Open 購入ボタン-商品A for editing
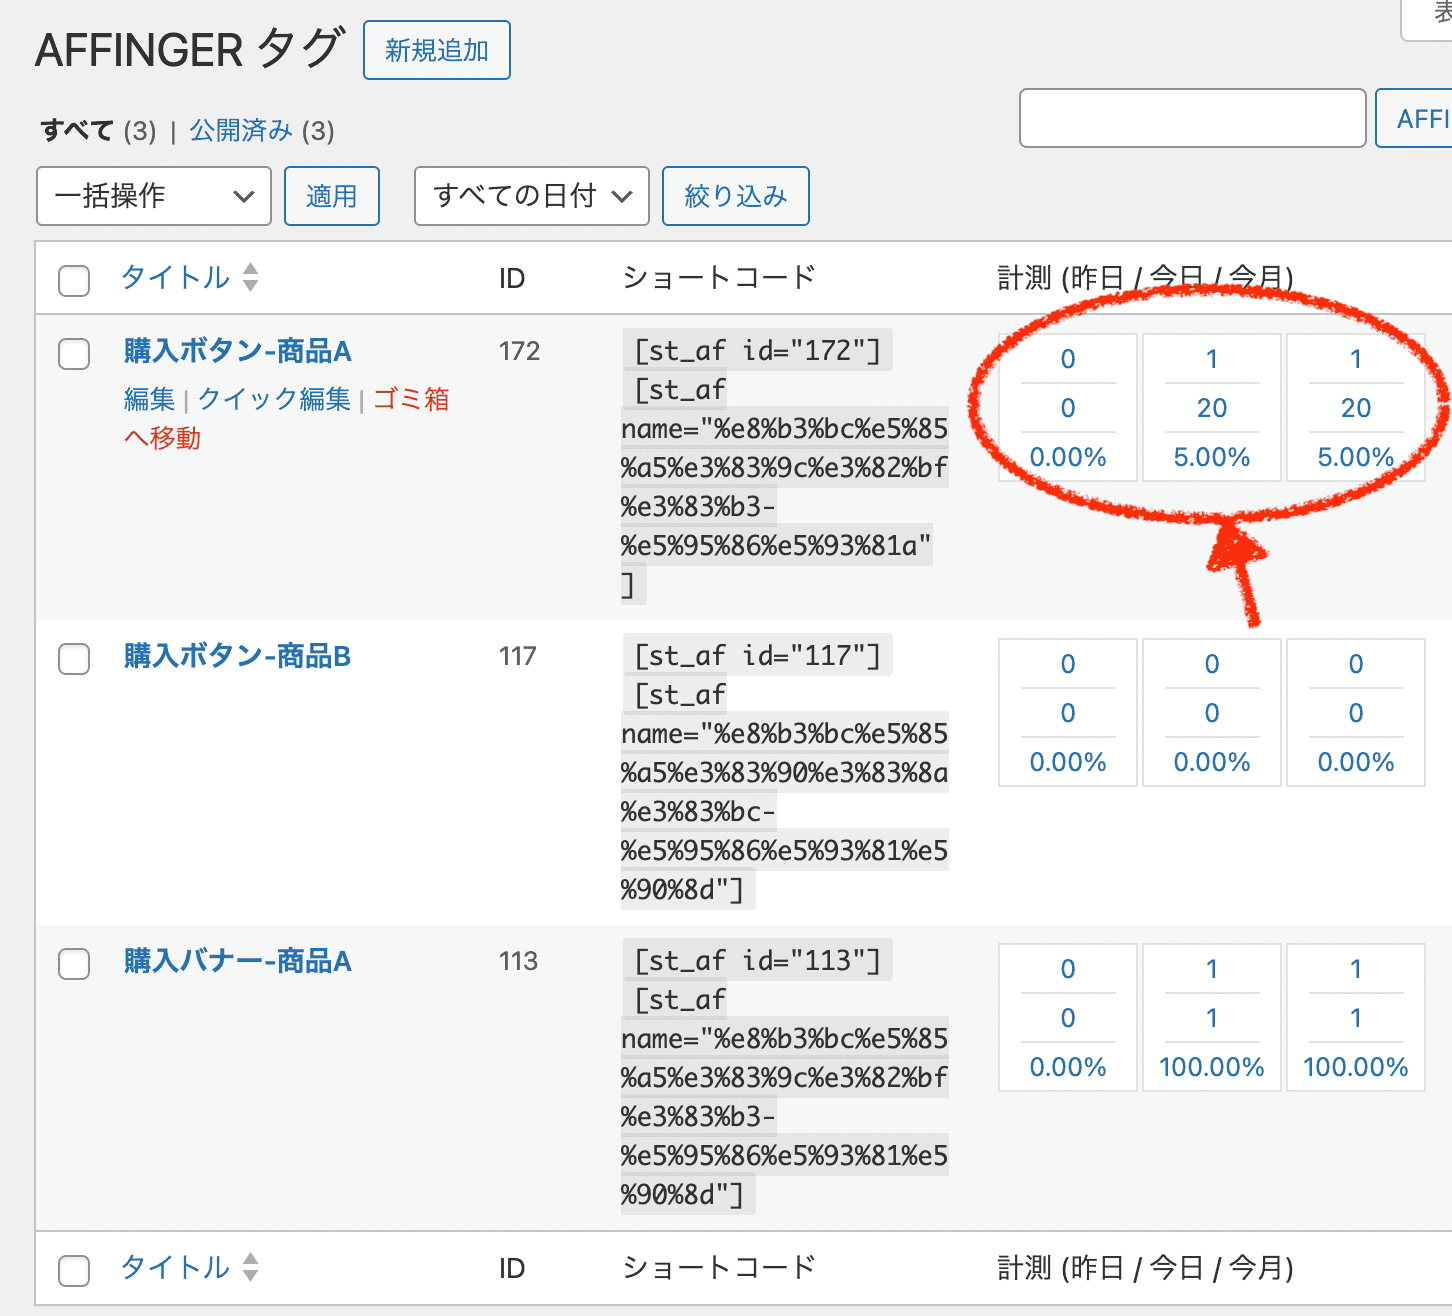 click(x=237, y=351)
